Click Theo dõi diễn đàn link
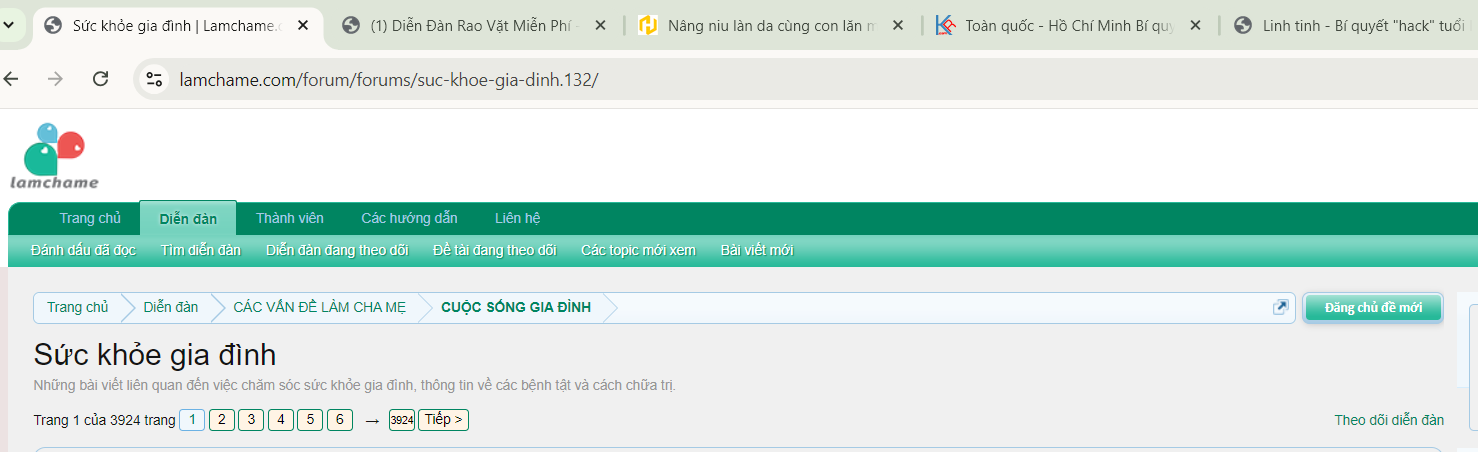1478x452 pixels. point(1389,420)
